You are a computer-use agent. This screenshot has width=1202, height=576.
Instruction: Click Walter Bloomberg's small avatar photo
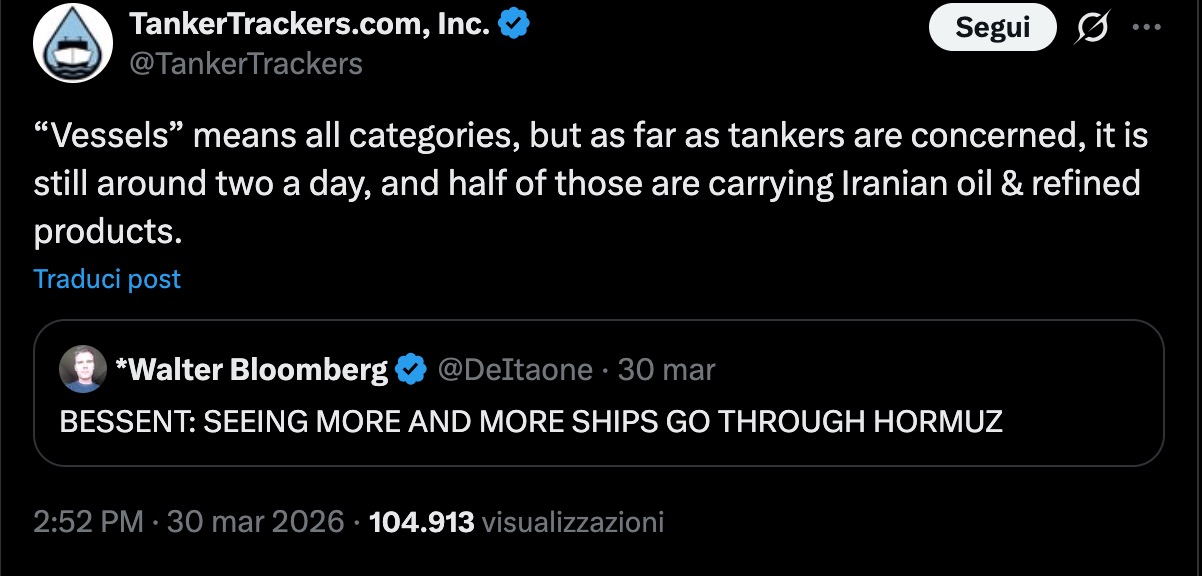click(82, 370)
